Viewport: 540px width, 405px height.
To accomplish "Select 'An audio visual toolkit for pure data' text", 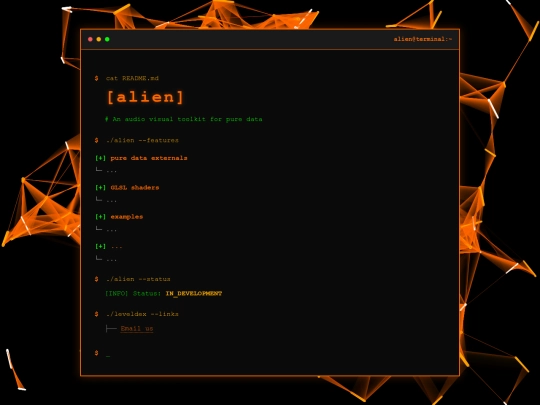I will click(187, 119).
